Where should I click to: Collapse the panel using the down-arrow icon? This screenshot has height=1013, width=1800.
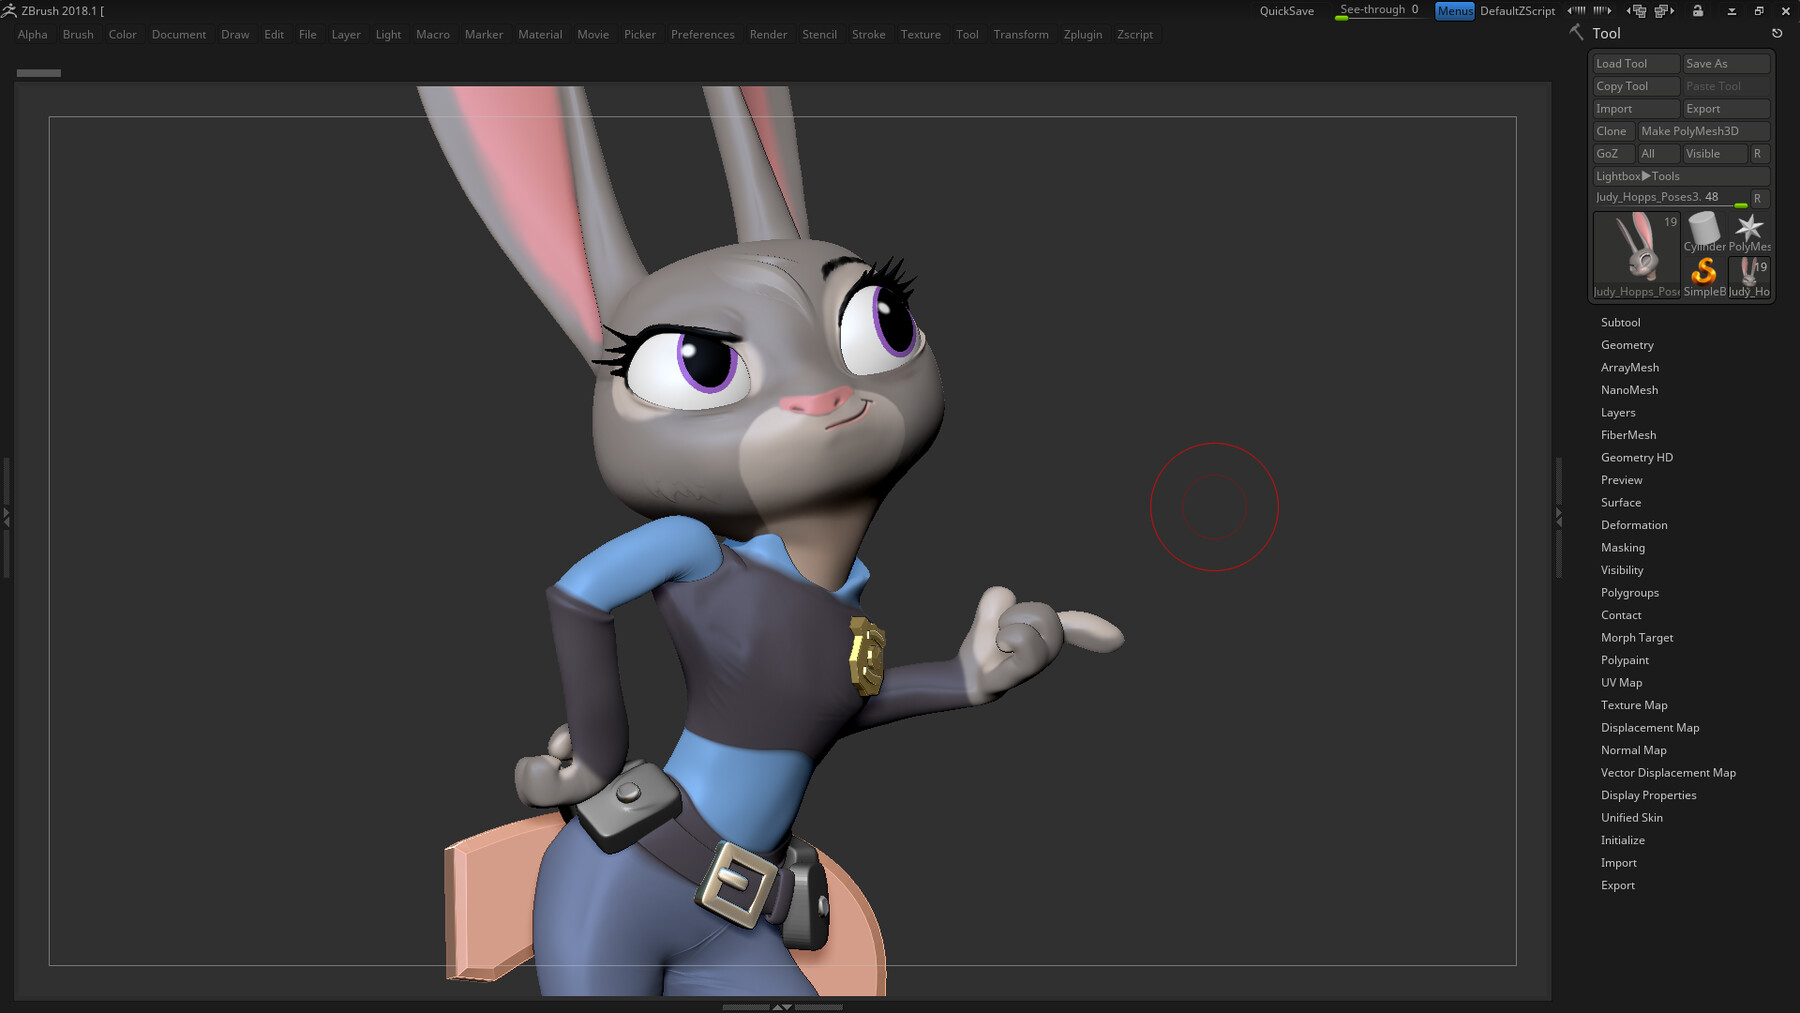[1731, 11]
